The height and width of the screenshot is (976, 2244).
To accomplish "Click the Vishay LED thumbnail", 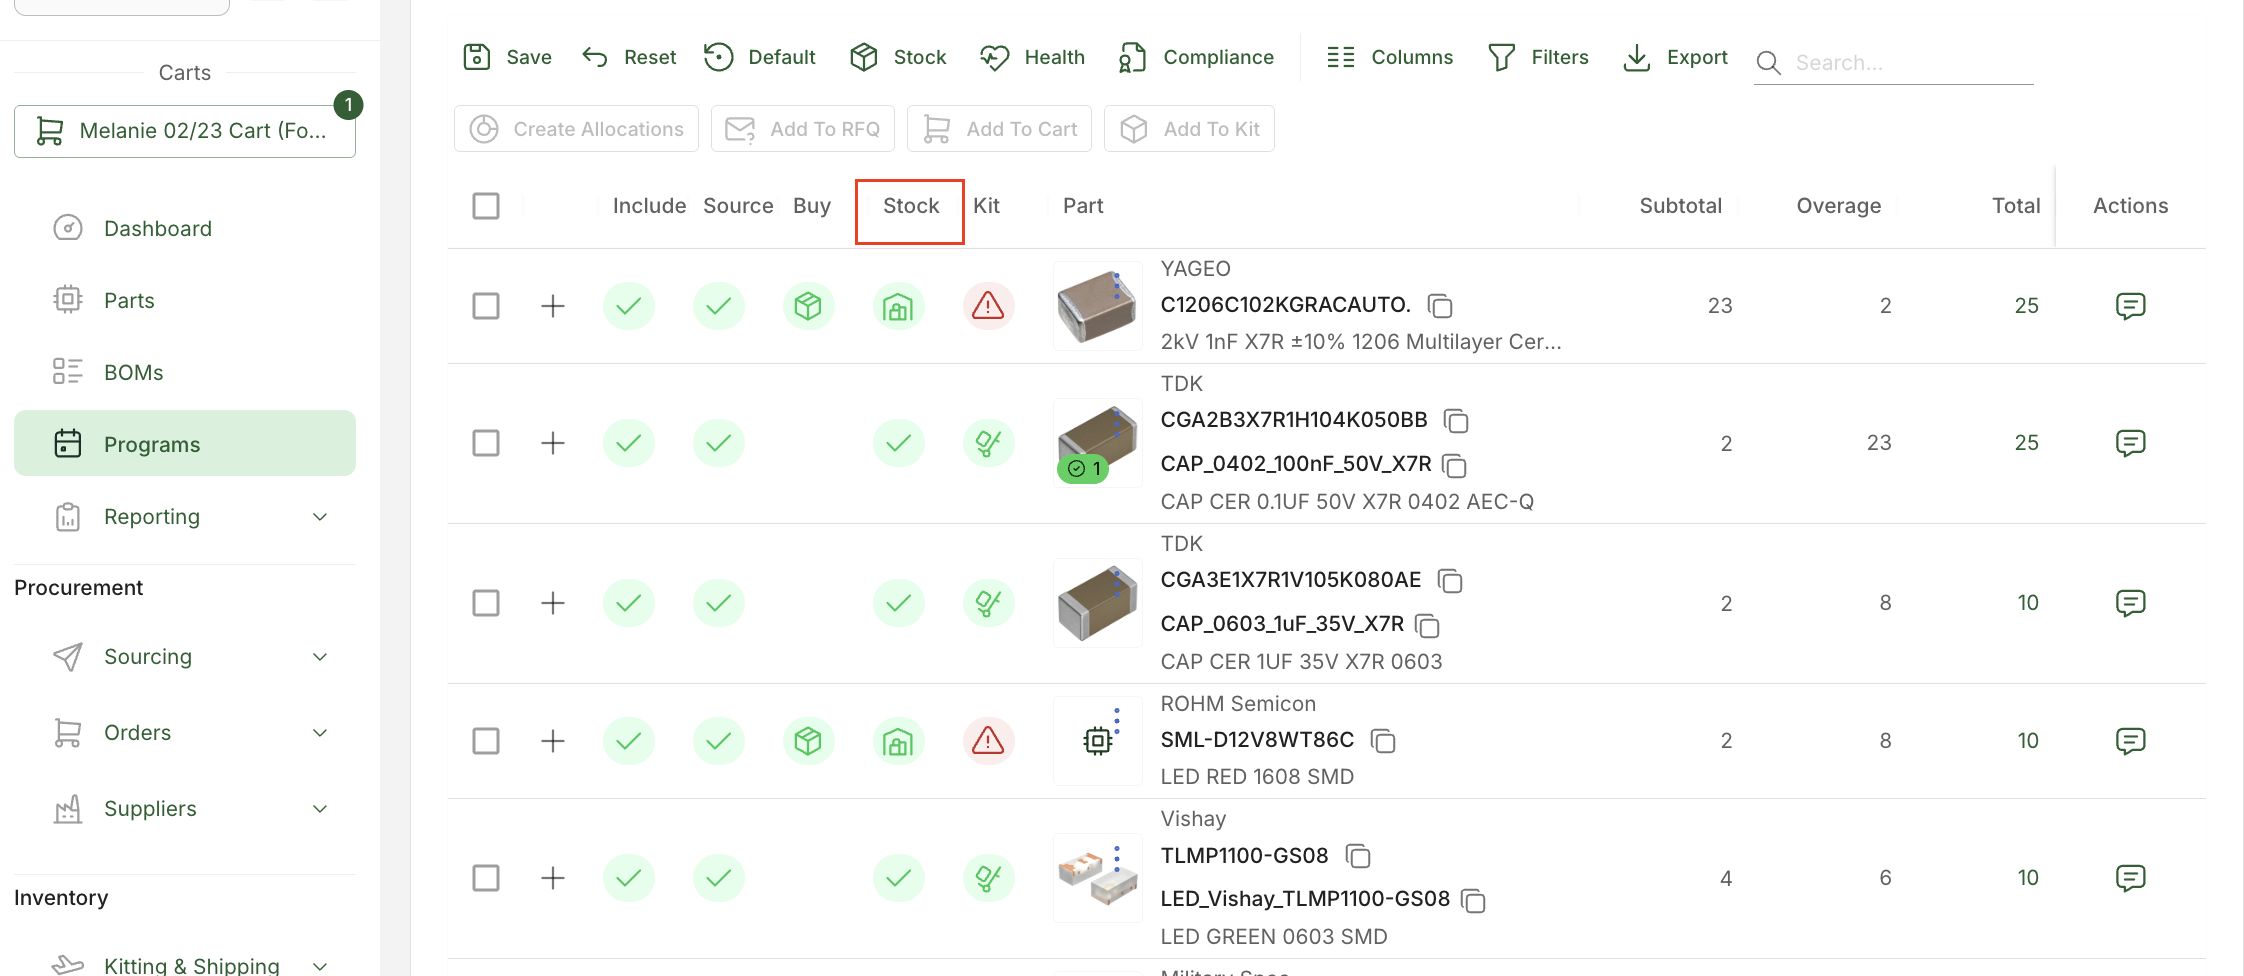I will [x=1097, y=878].
